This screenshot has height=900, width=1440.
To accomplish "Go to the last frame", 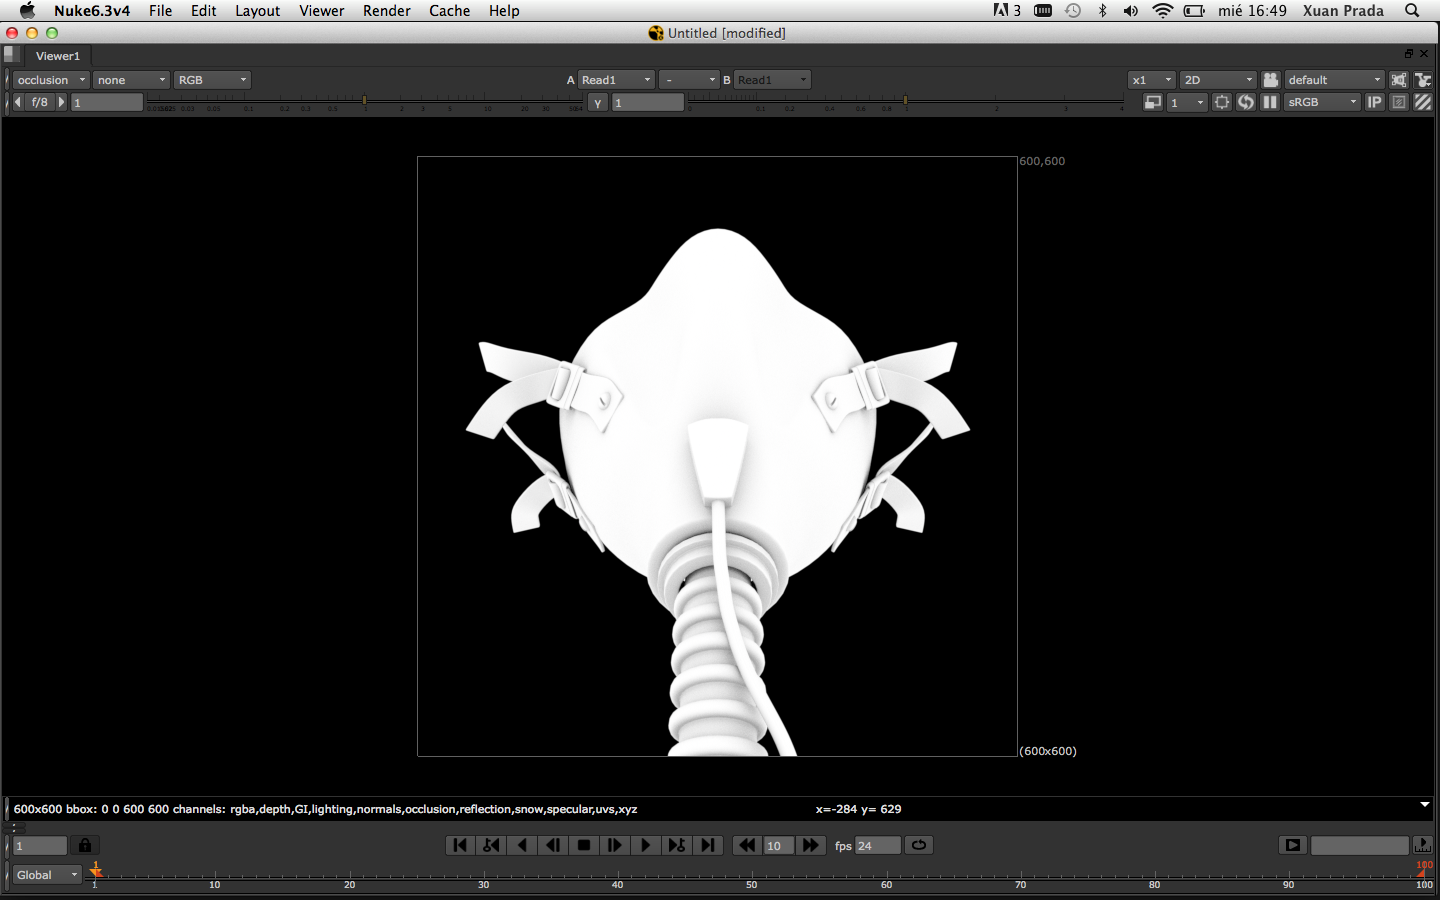I will [x=708, y=846].
